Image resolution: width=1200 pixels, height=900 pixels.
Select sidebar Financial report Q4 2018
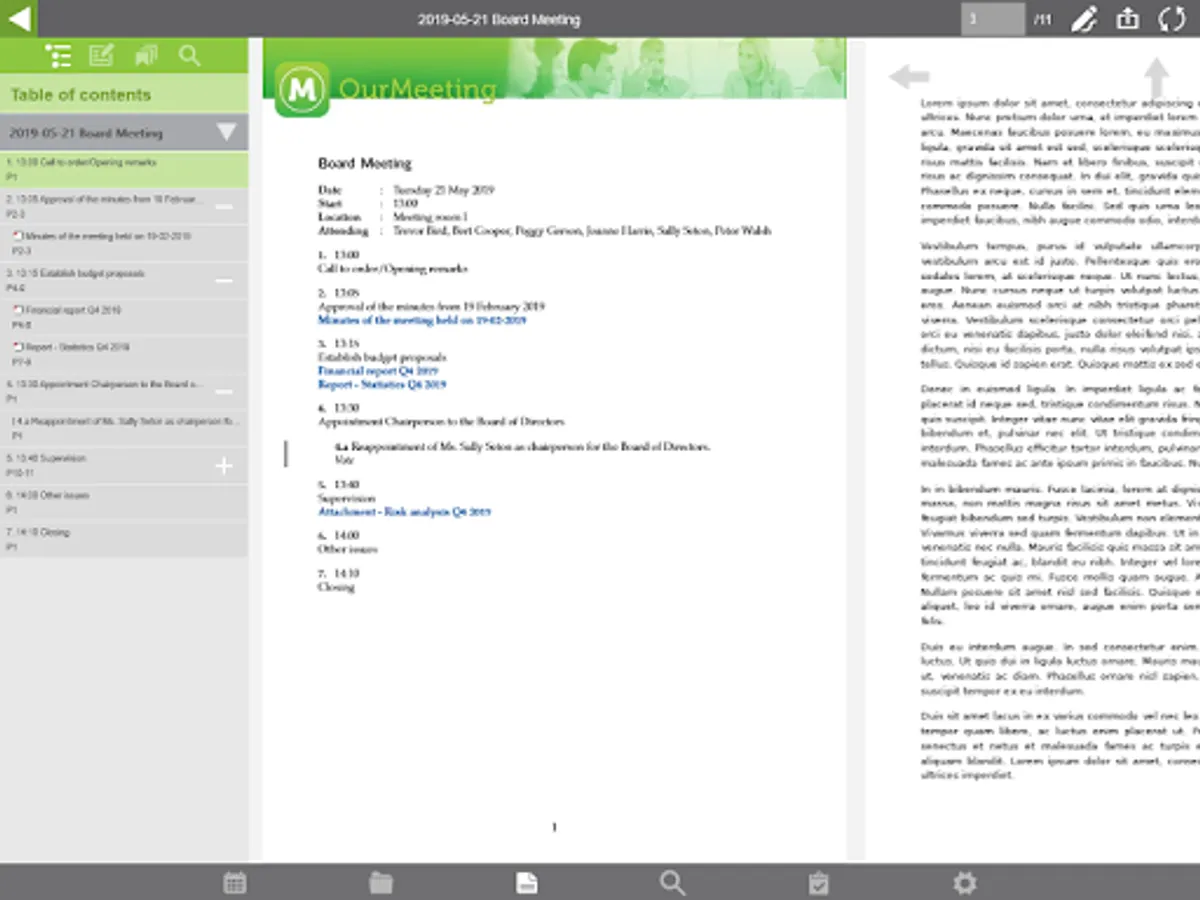(124, 317)
